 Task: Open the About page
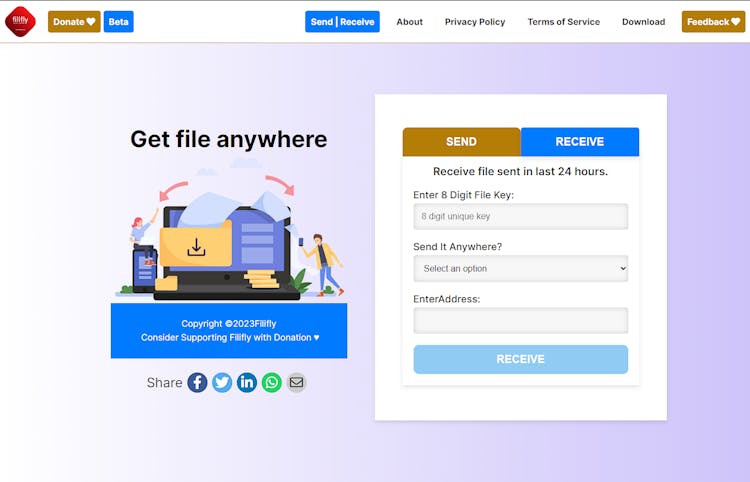[x=409, y=22]
